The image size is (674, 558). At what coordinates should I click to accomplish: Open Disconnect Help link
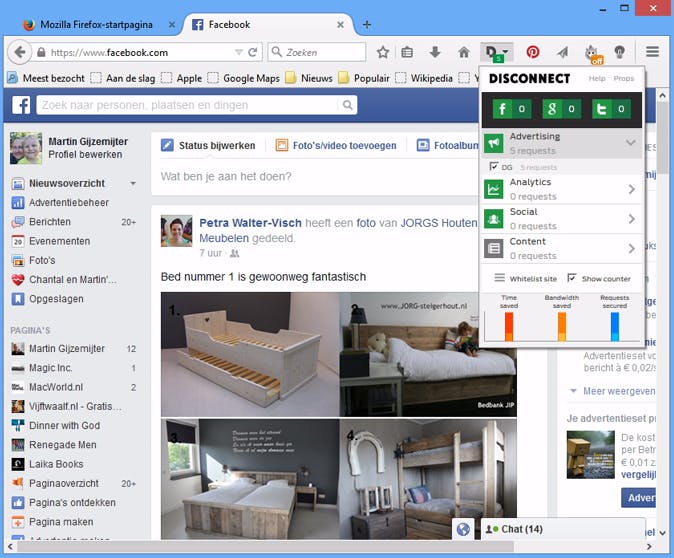tap(597, 78)
